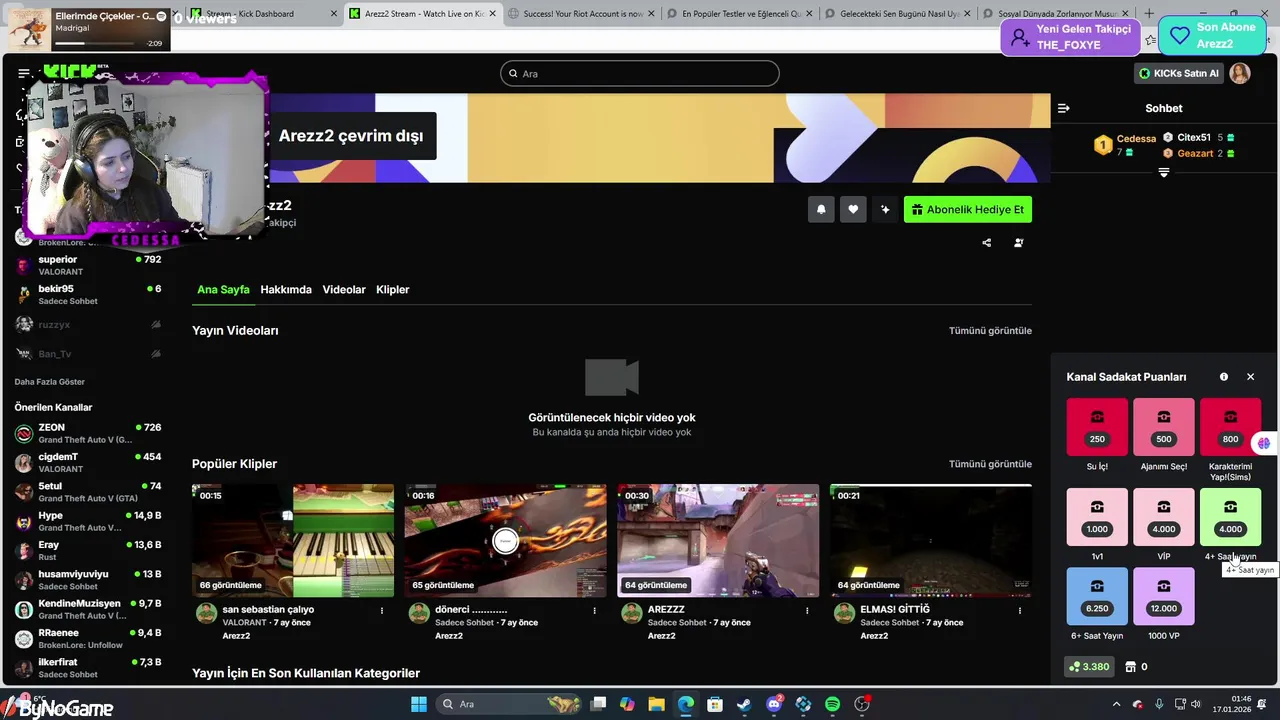Screen dimensions: 1280x720
Task: Open the Videolar tab
Action: point(344,289)
